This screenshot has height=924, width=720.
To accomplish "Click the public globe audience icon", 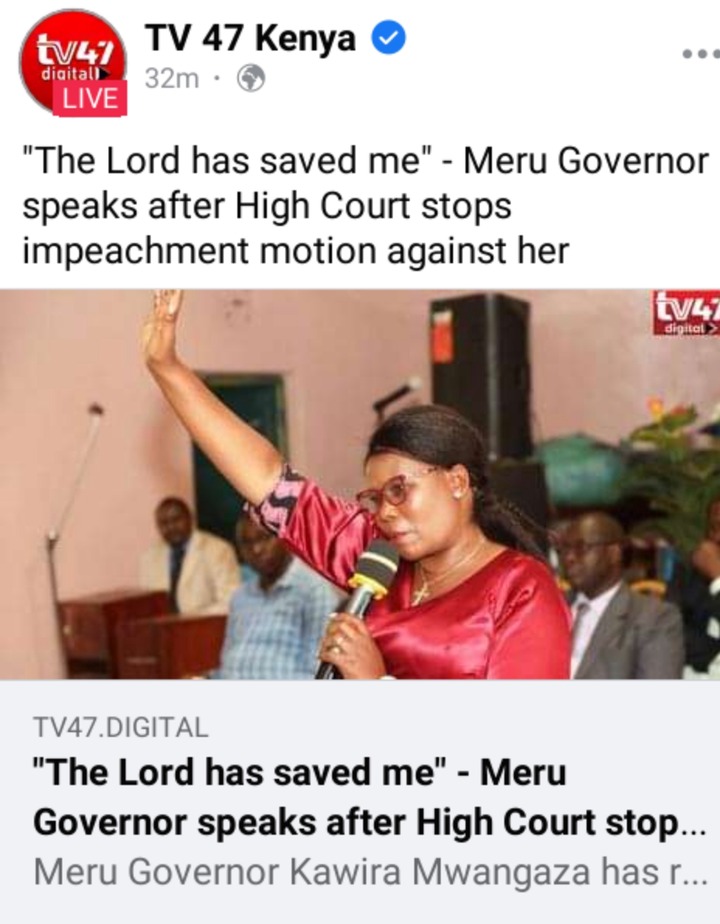I will (250, 78).
